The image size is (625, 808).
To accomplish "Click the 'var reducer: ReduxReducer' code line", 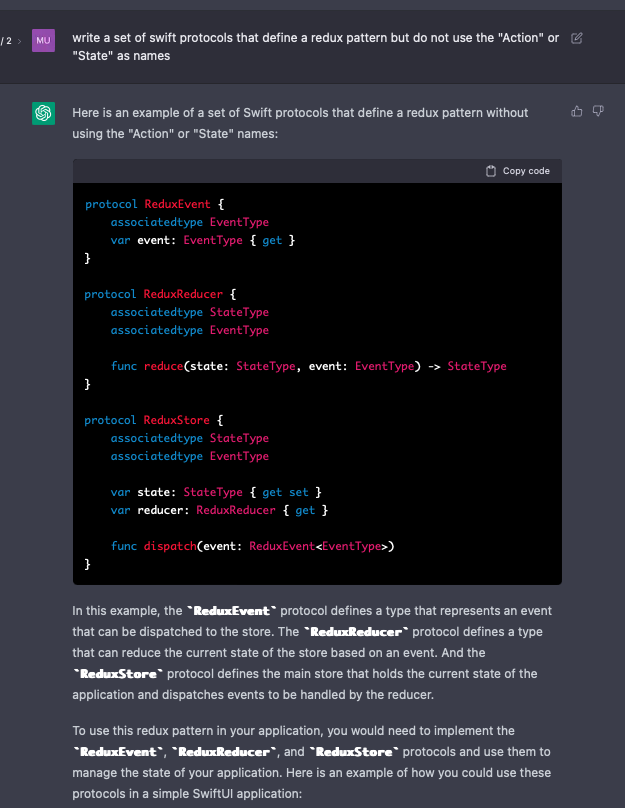I will pyautogui.click(x=220, y=510).
